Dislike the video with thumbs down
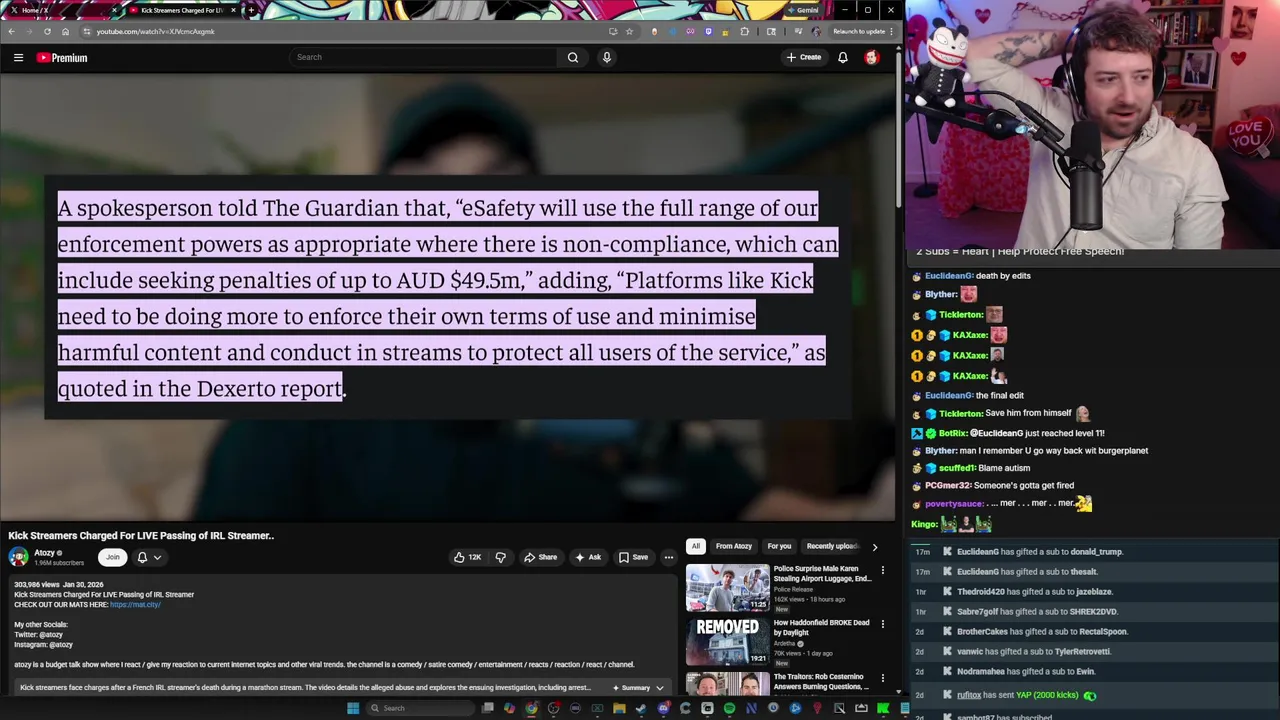1280x720 pixels. 500,557
